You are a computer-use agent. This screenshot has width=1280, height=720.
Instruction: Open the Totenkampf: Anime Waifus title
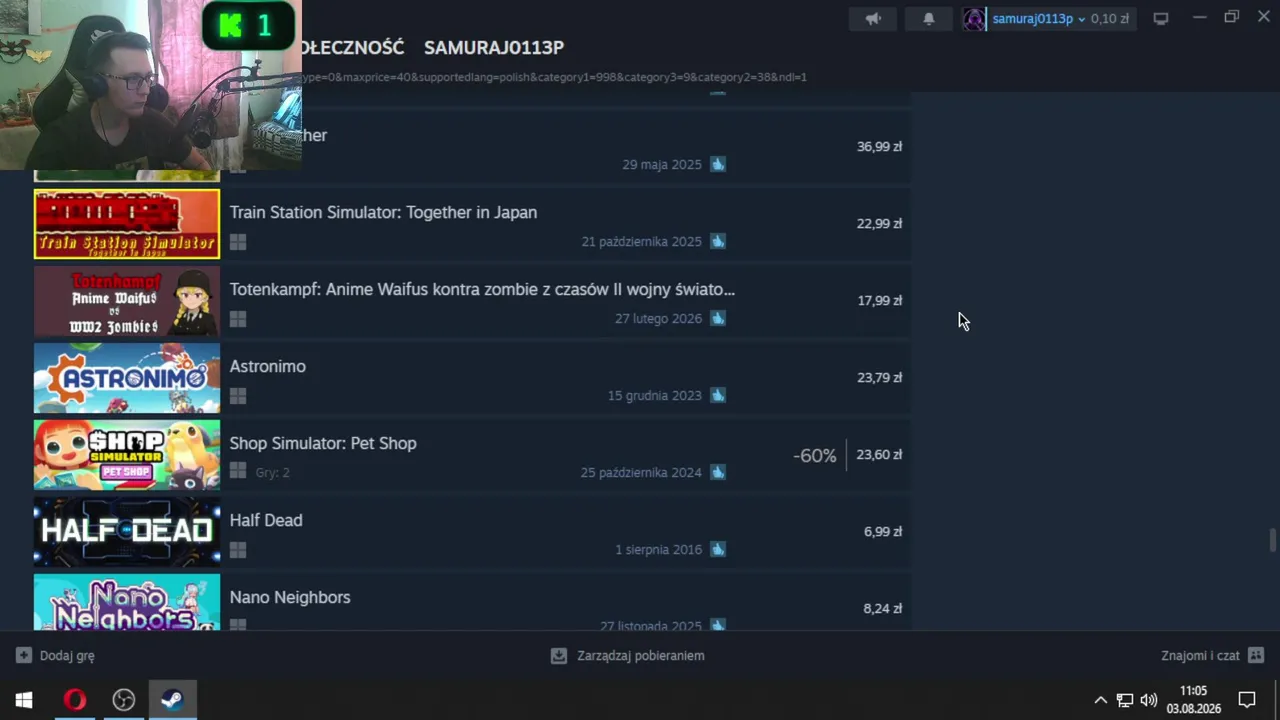(482, 289)
